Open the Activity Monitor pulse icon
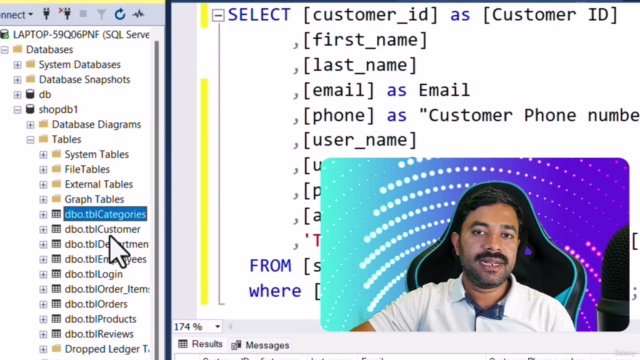 click(x=138, y=14)
